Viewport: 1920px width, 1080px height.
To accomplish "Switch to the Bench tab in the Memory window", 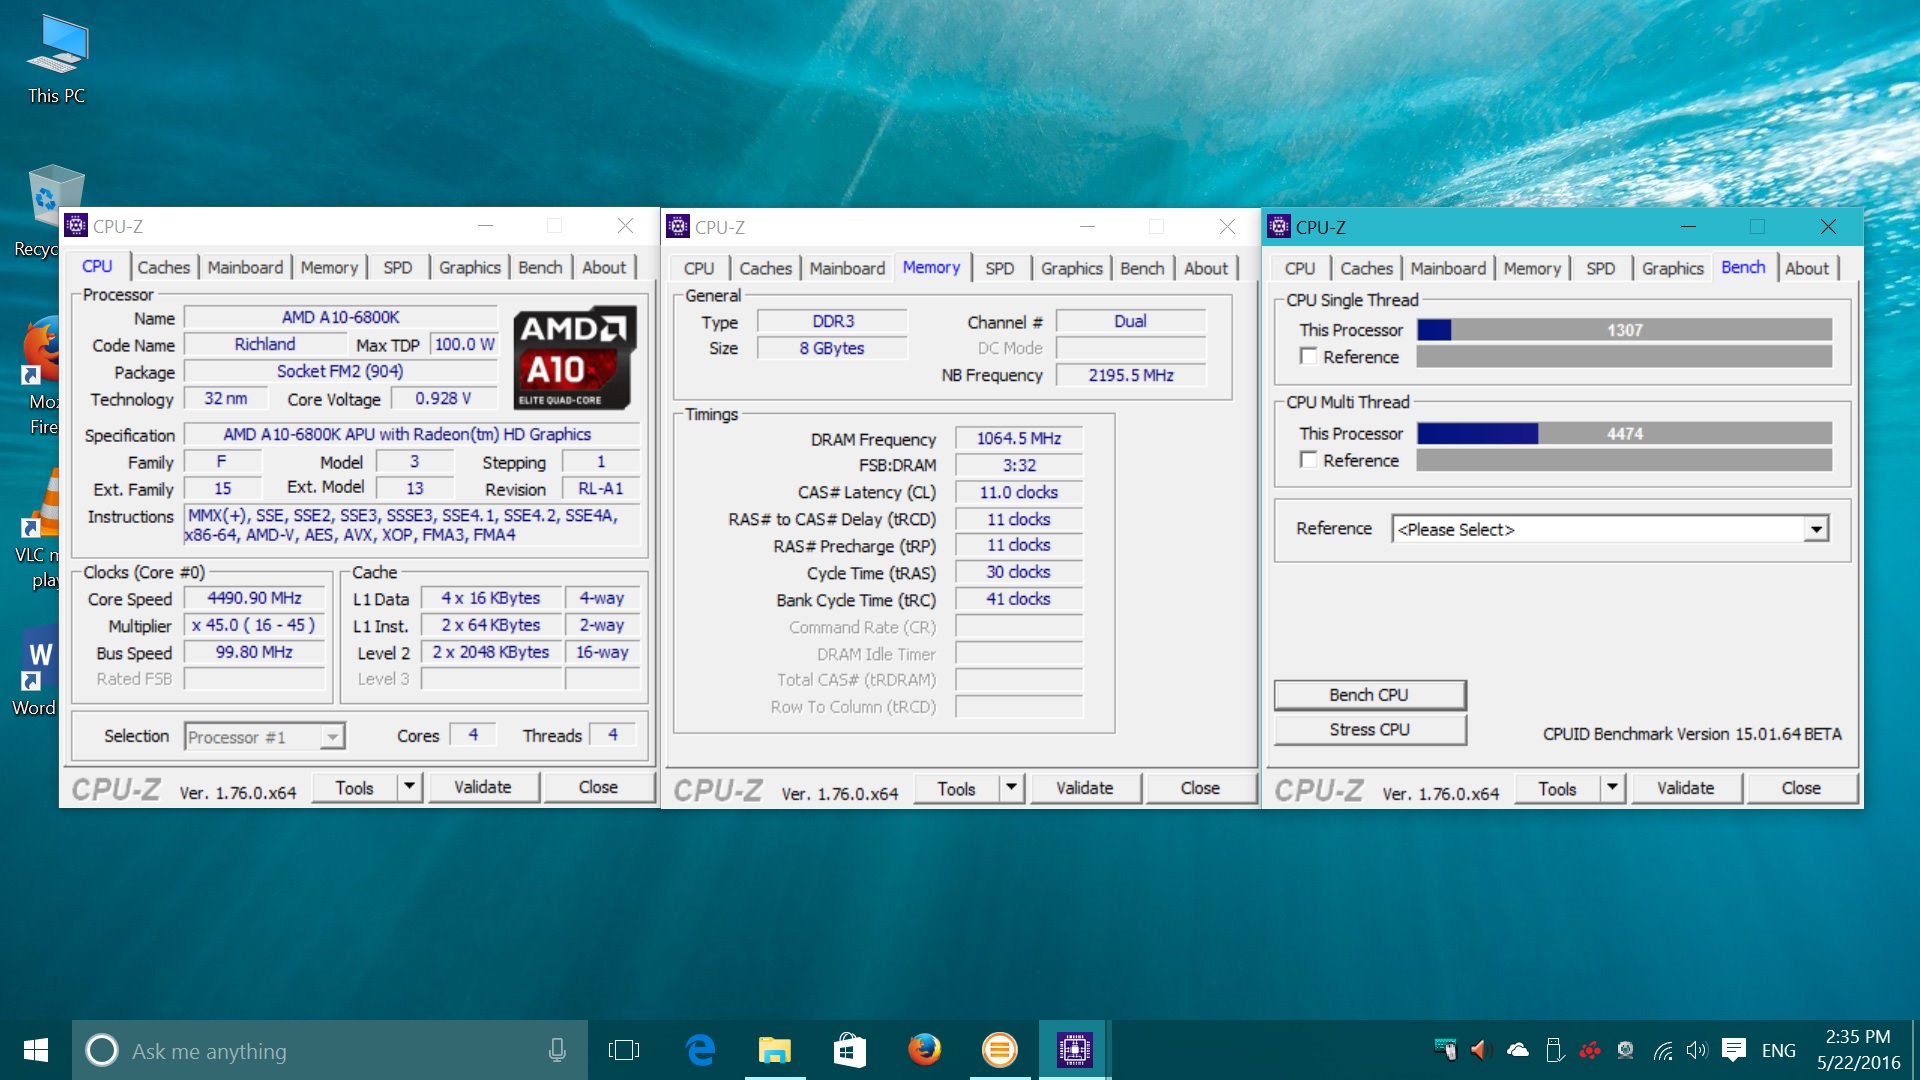I will 1142,268.
